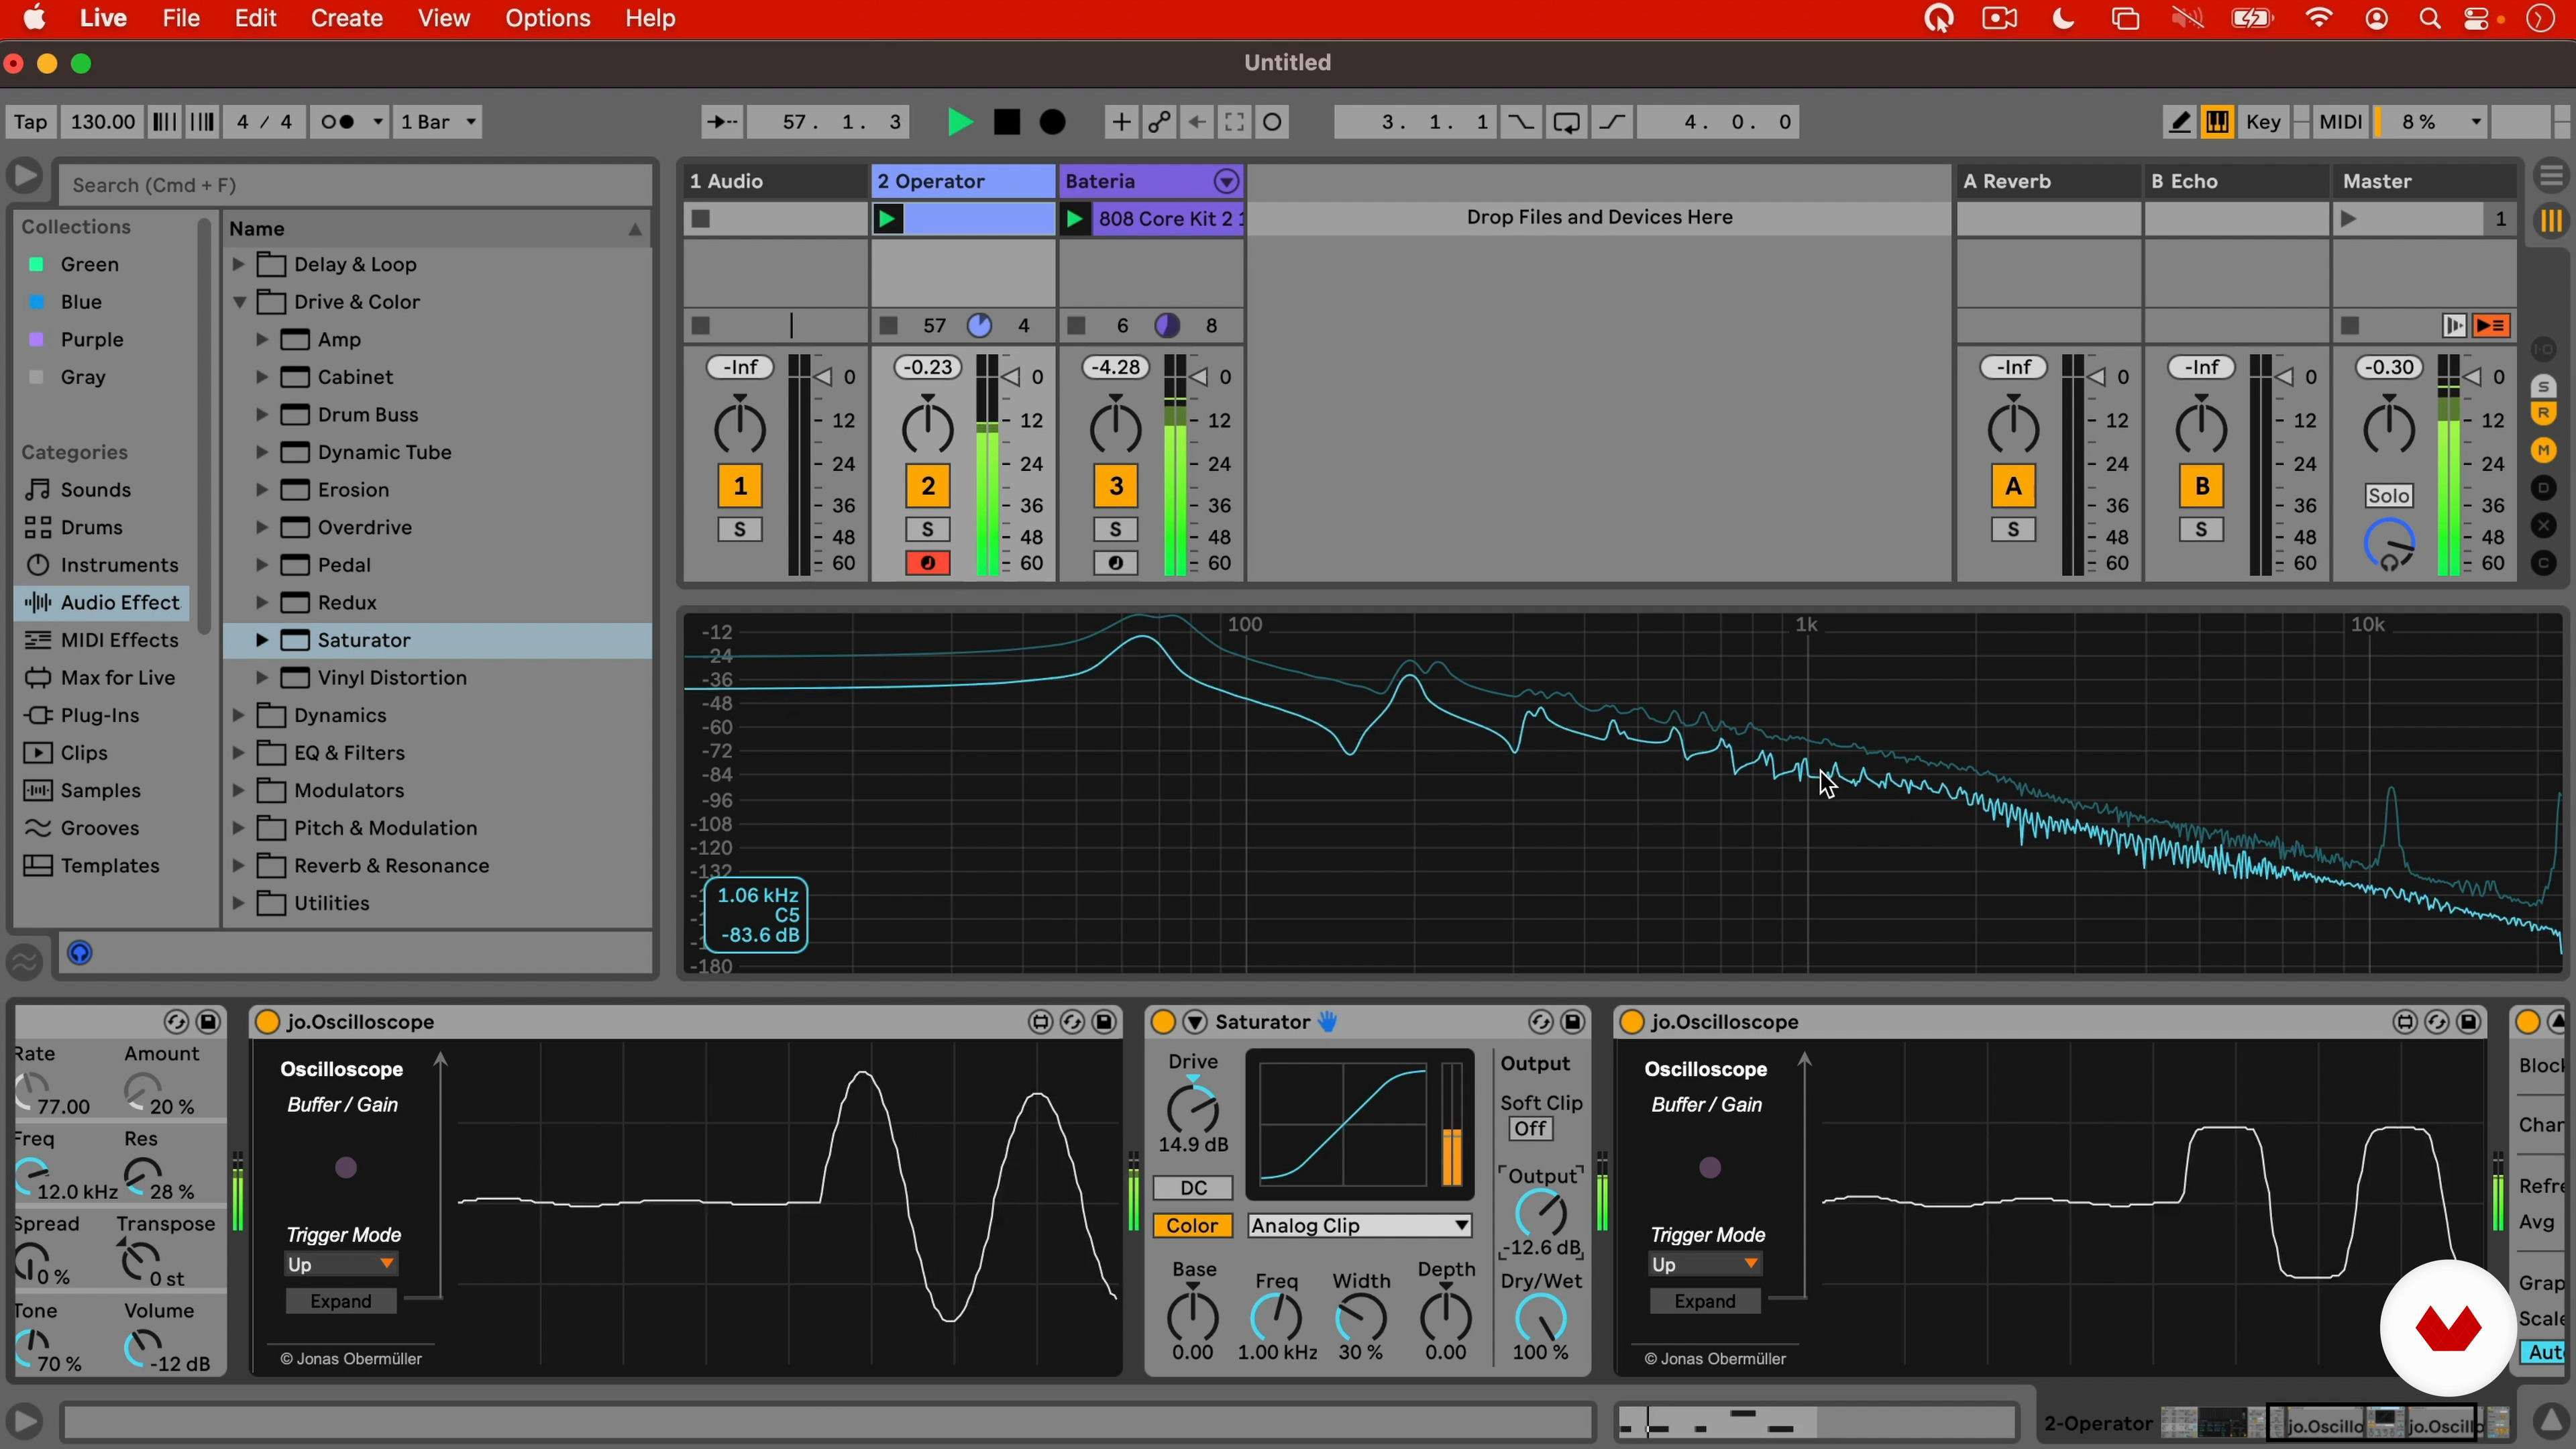Click Saturator Soft Clip Off button

[1531, 1129]
